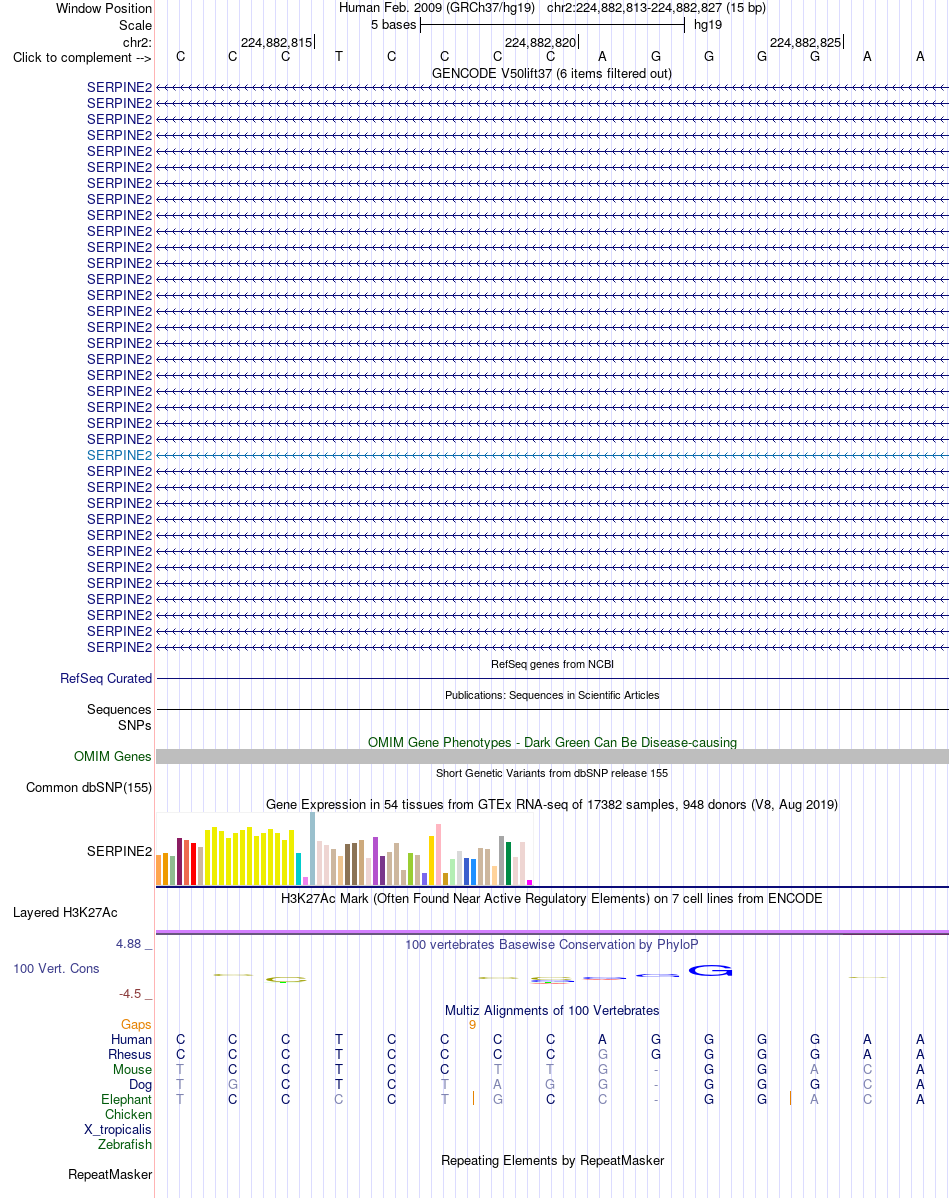Click the 'X_tropicalis' alignment row label
Viewport: 950px width, 1198px height.
click(x=118, y=1130)
